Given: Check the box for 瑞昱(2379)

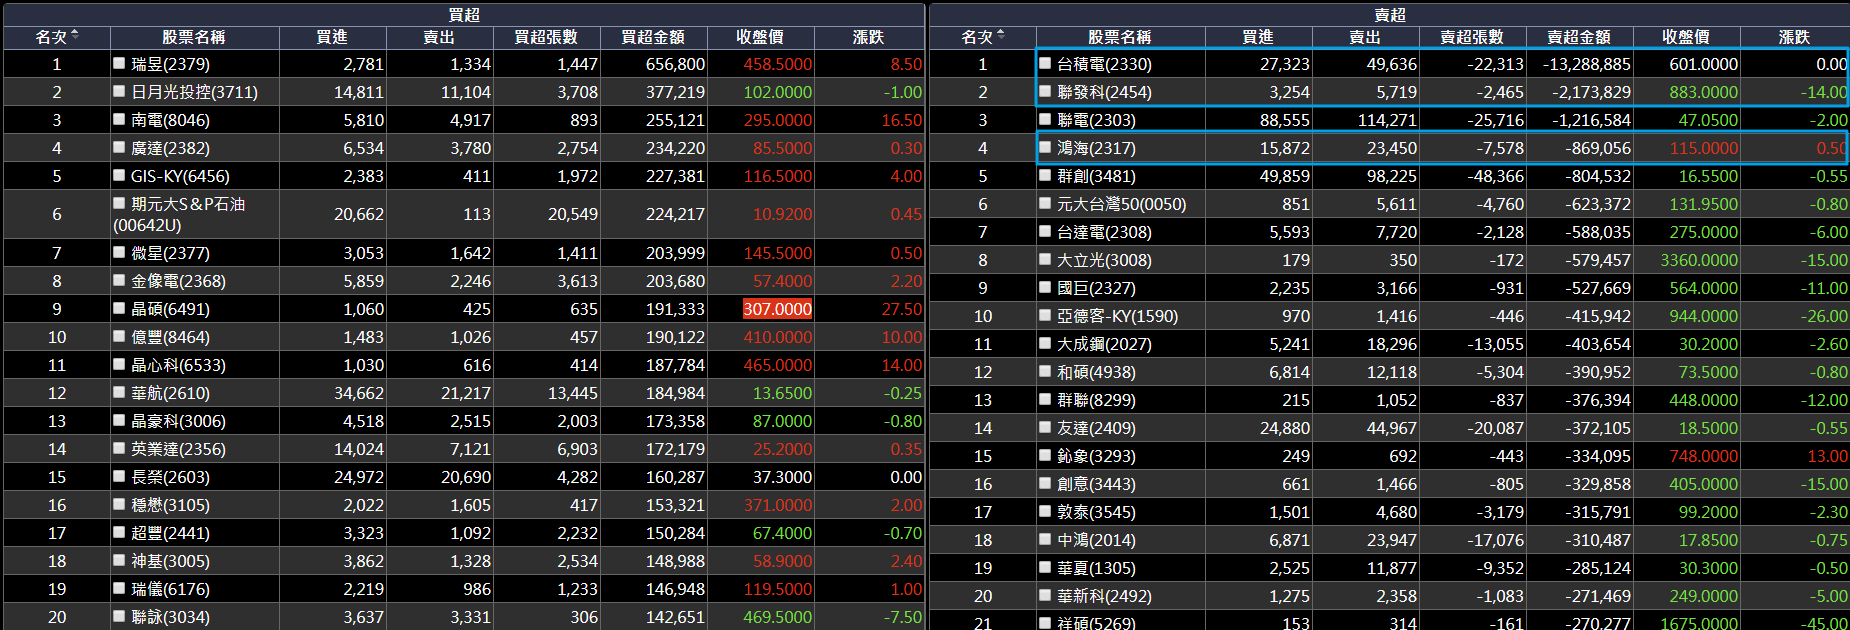Looking at the screenshot, I should tap(119, 63).
